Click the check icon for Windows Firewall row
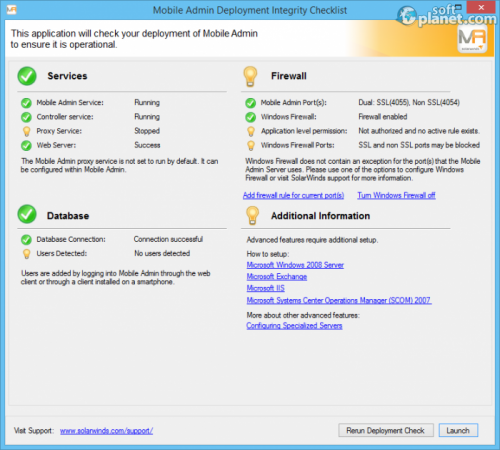This screenshot has width=500, height=450. click(251, 117)
